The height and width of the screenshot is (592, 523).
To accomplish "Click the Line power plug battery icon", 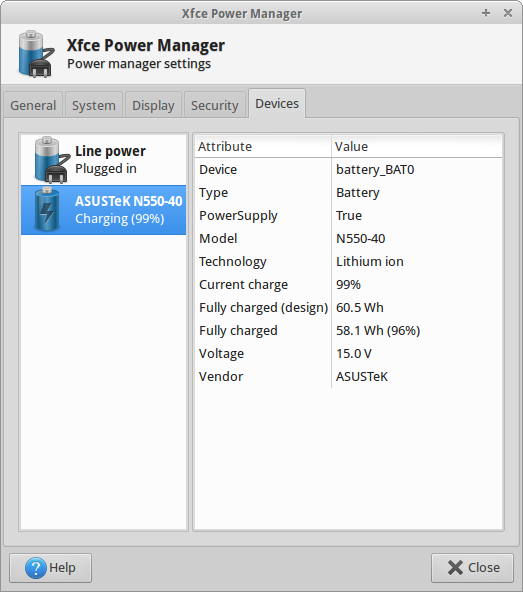I will (51, 160).
